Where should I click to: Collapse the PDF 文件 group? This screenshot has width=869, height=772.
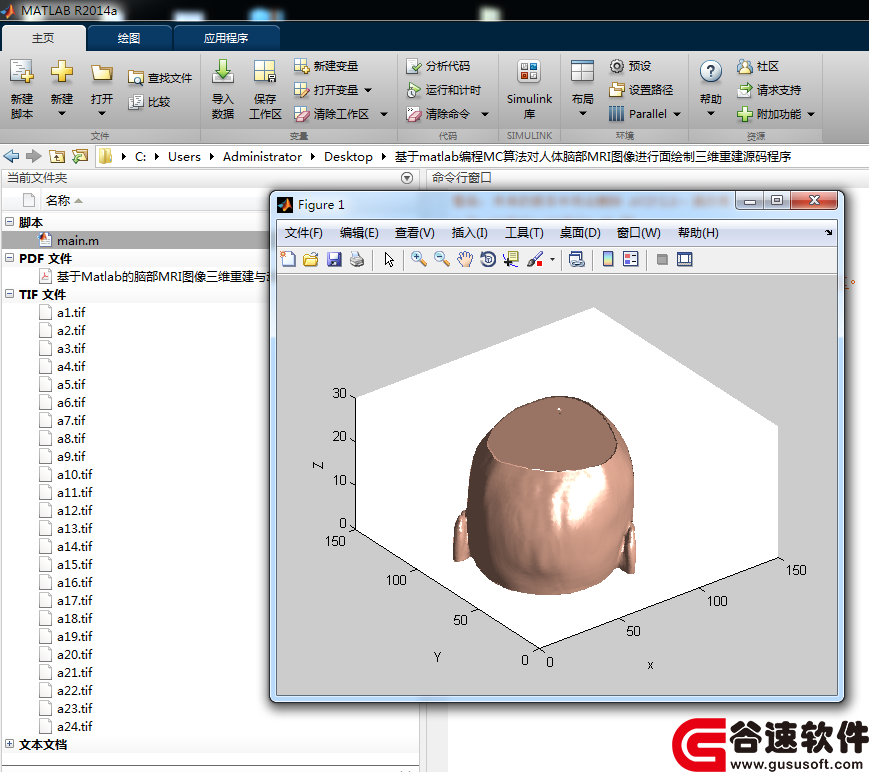point(9,258)
